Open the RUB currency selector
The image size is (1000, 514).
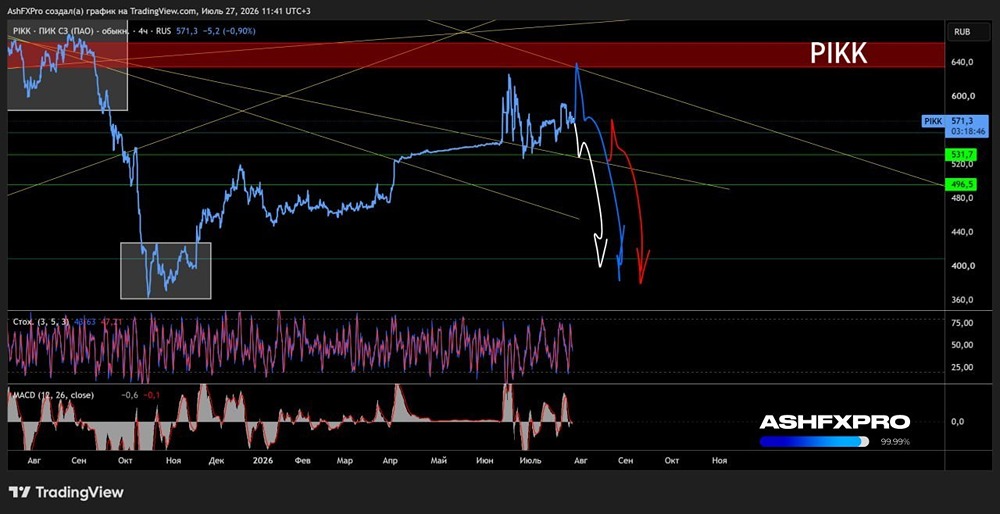pyautogui.click(x=960, y=31)
